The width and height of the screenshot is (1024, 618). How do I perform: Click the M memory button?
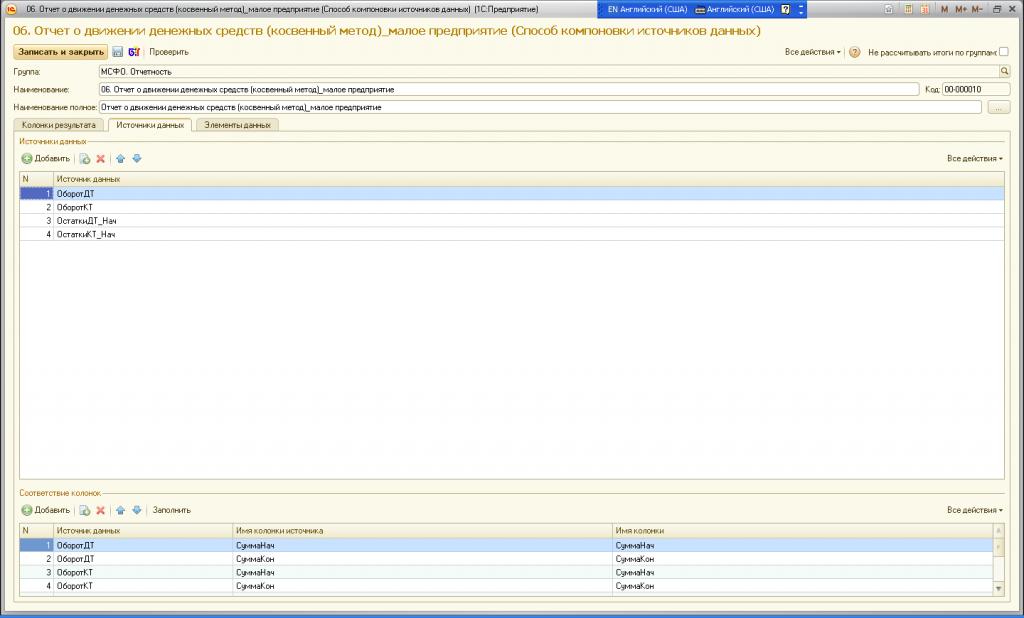click(944, 9)
